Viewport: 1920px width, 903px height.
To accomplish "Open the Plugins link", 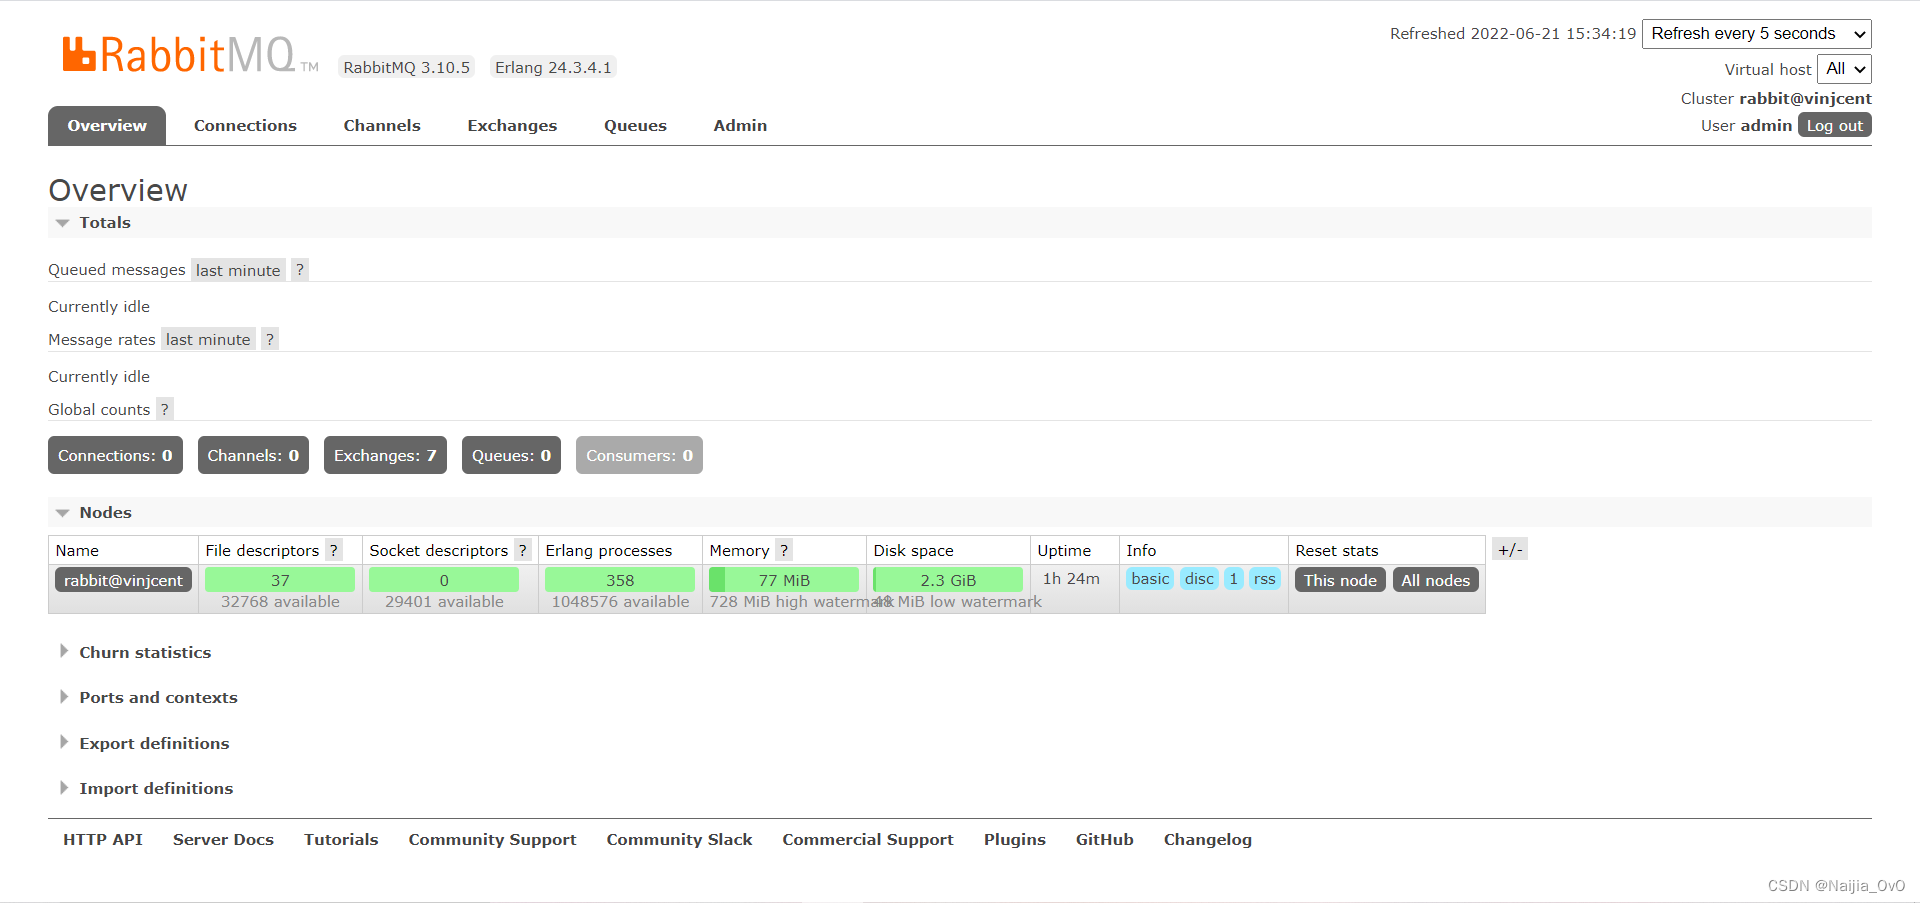I will tap(1015, 840).
